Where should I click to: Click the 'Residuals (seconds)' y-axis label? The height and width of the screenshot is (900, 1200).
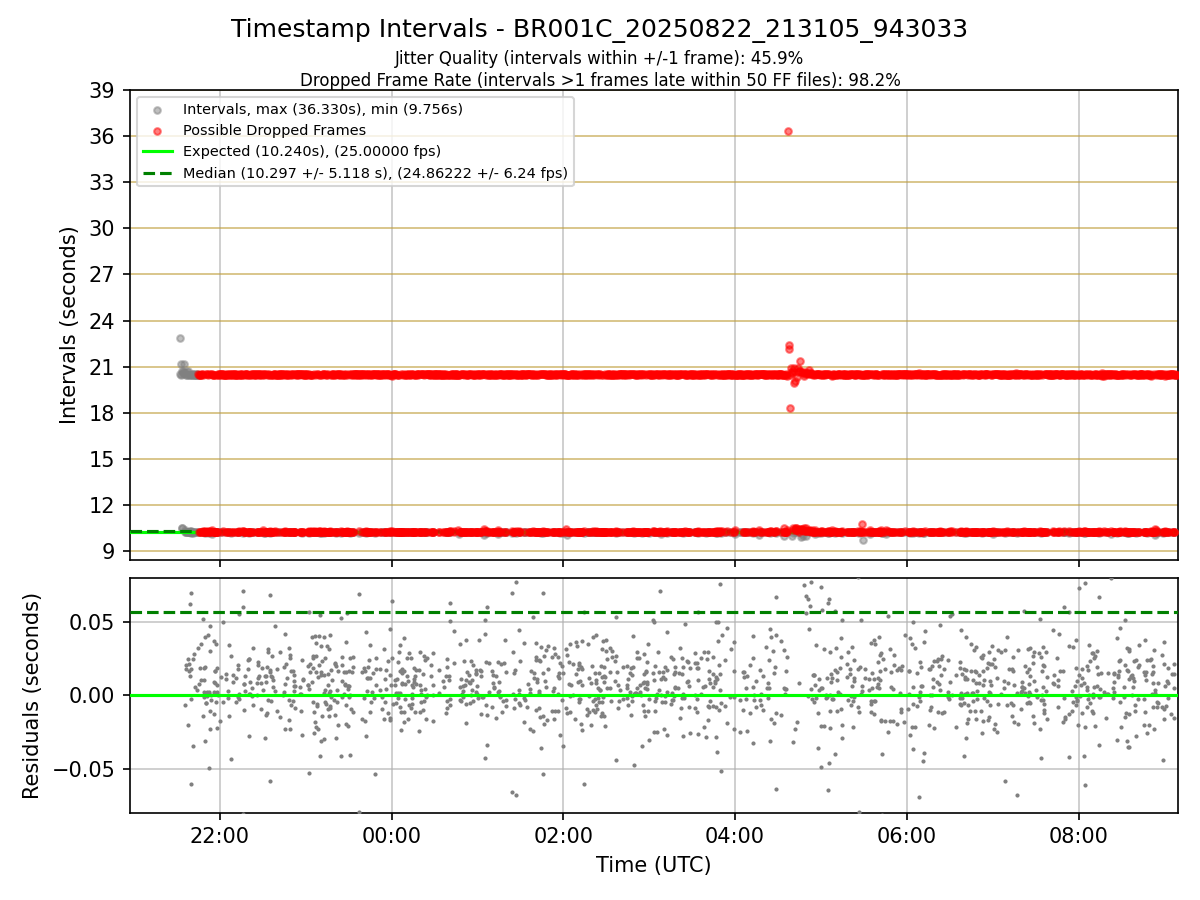[32, 696]
